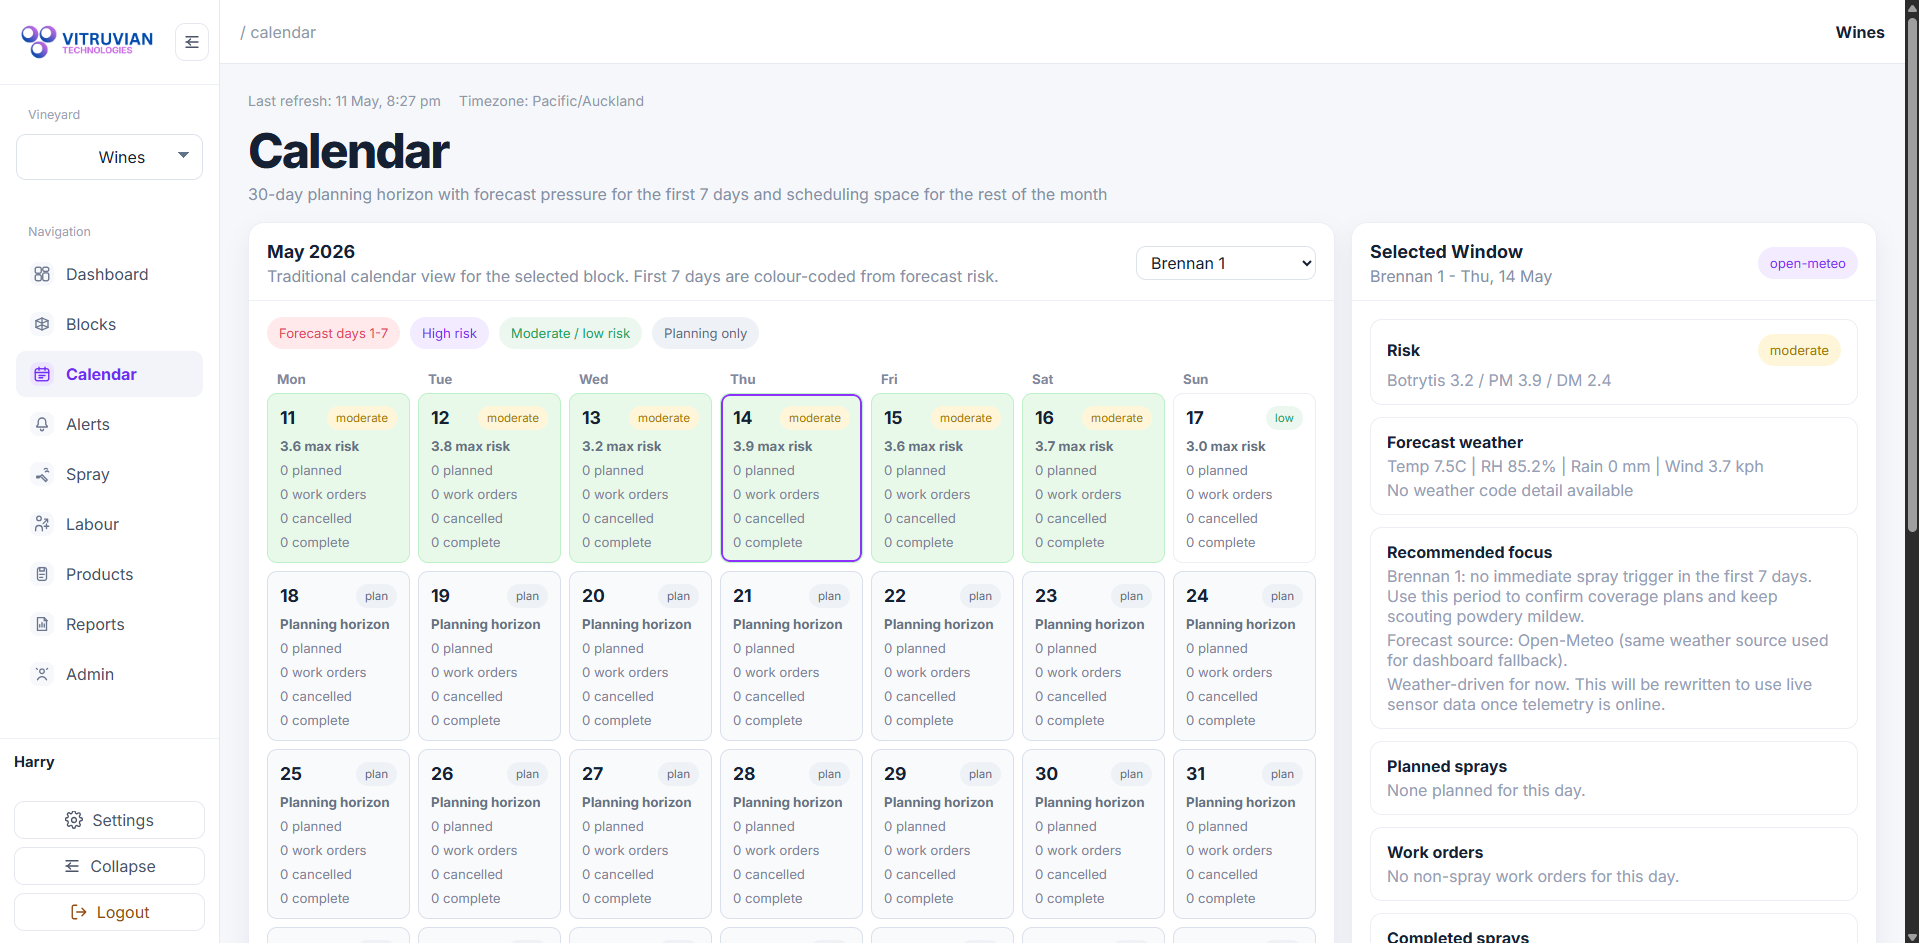Click the Collapse lines icon
This screenshot has width=1919, height=943.
[x=72, y=866]
